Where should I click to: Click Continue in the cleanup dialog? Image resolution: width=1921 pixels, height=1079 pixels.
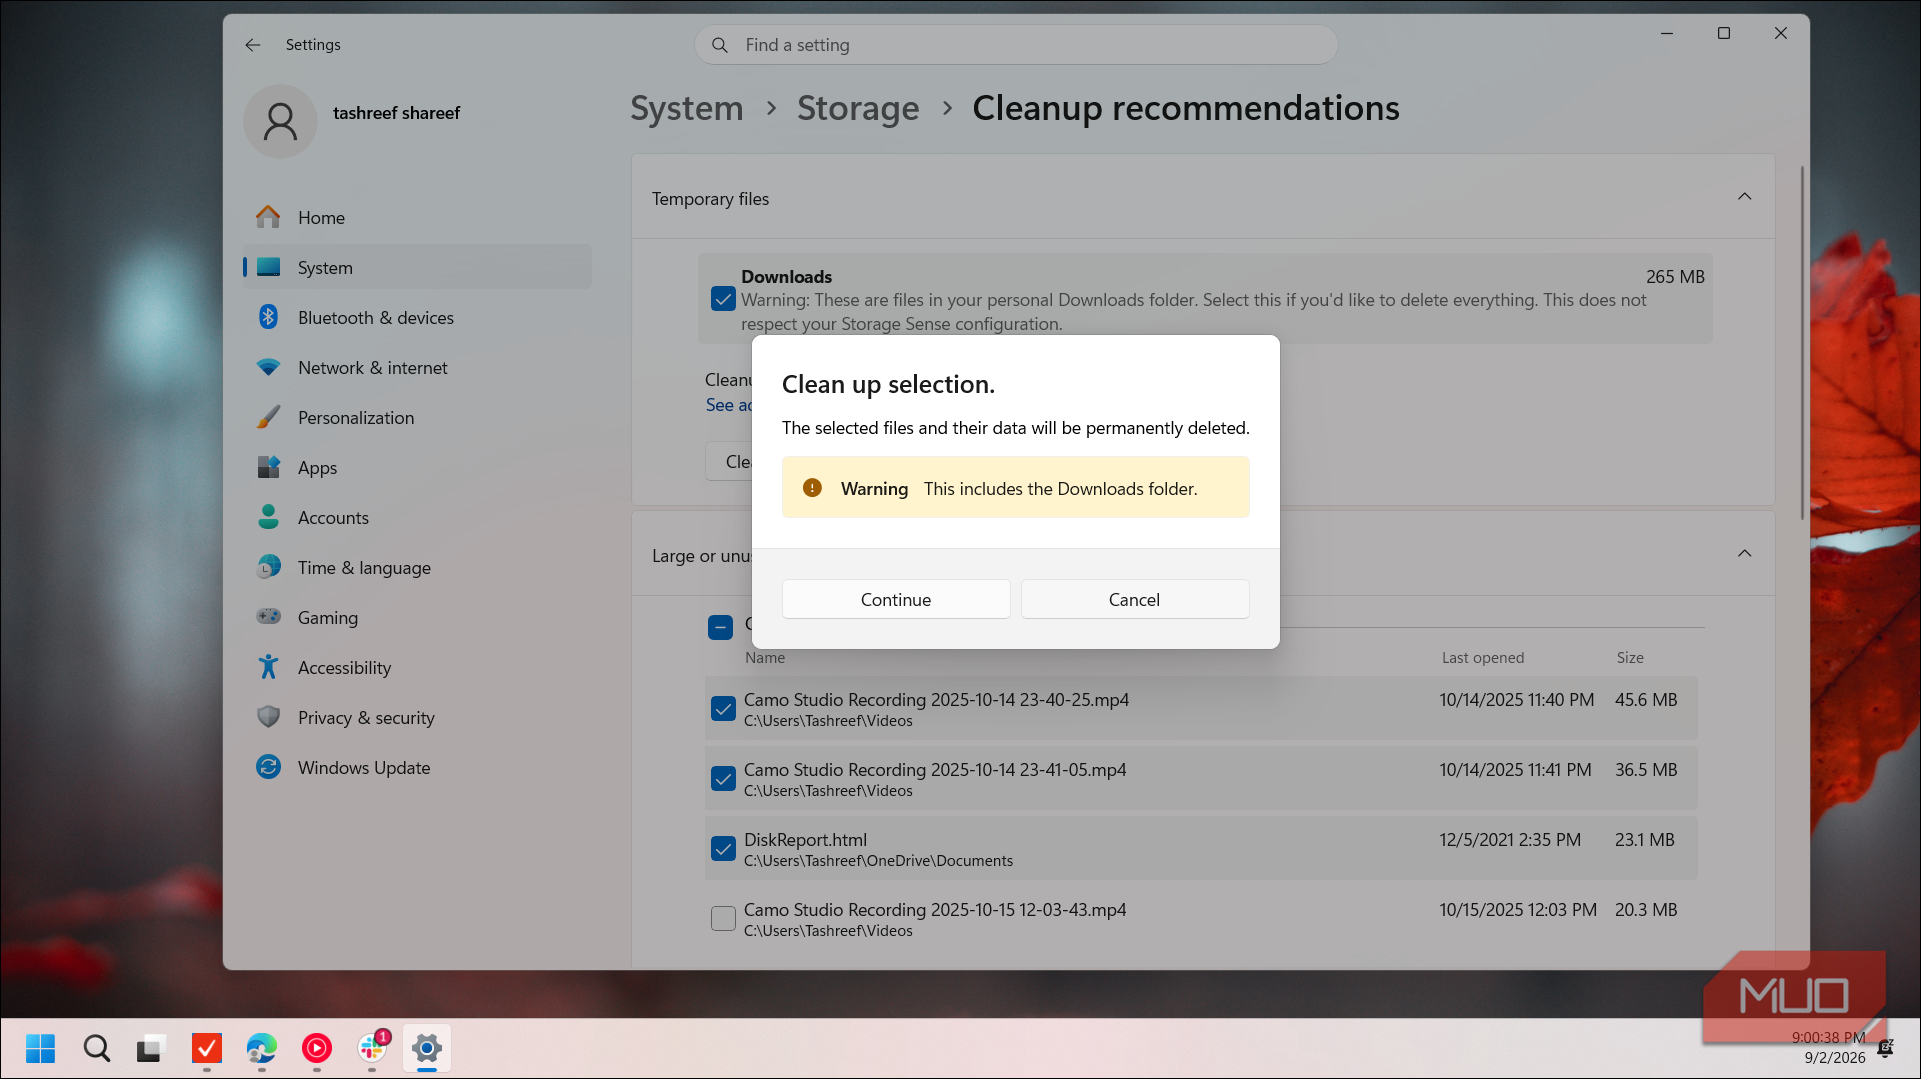point(896,599)
